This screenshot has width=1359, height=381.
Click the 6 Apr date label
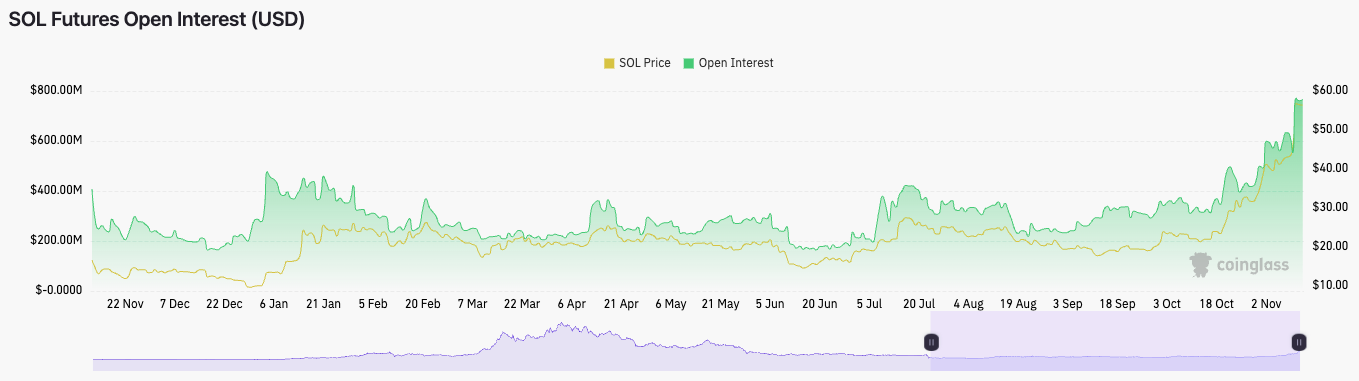tap(571, 303)
